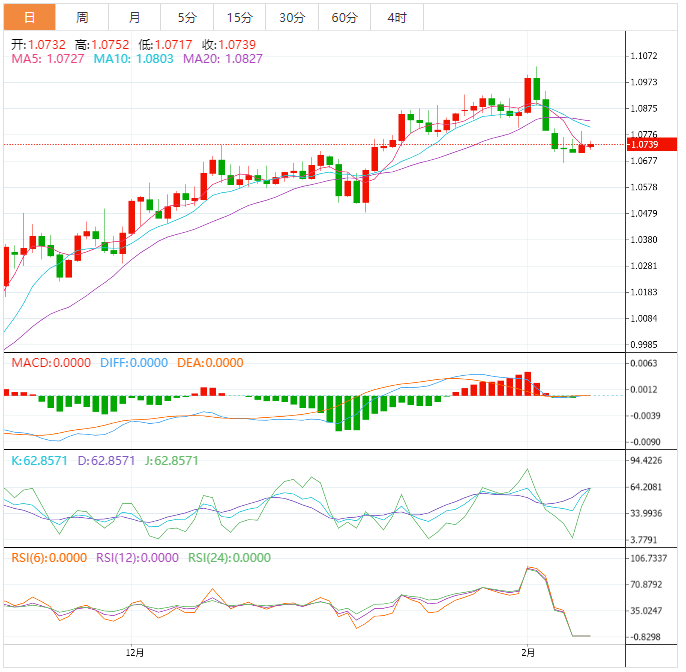The image size is (686, 672).
Task: Click the MA10 indicator label
Action: pyautogui.click(x=133, y=59)
